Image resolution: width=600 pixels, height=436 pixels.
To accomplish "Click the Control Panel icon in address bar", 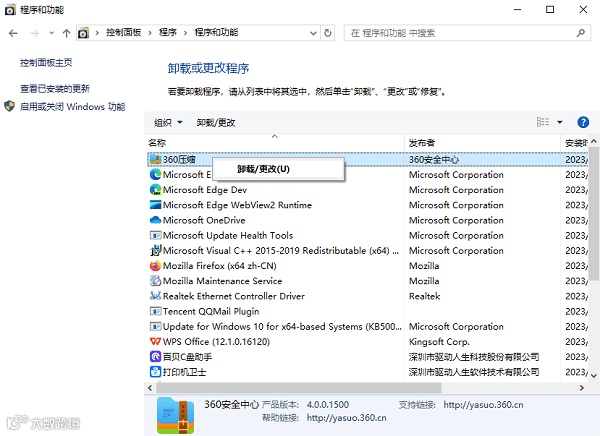I will point(83,33).
